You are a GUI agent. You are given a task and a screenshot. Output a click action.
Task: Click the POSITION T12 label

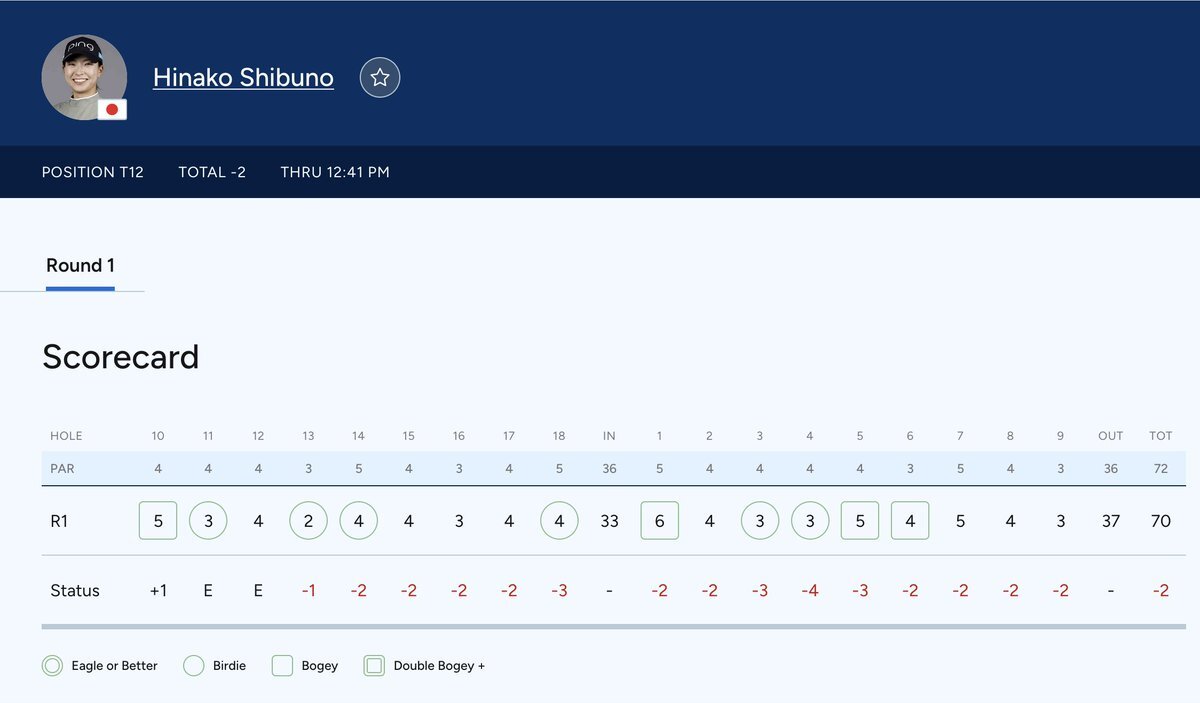pyautogui.click(x=93, y=172)
